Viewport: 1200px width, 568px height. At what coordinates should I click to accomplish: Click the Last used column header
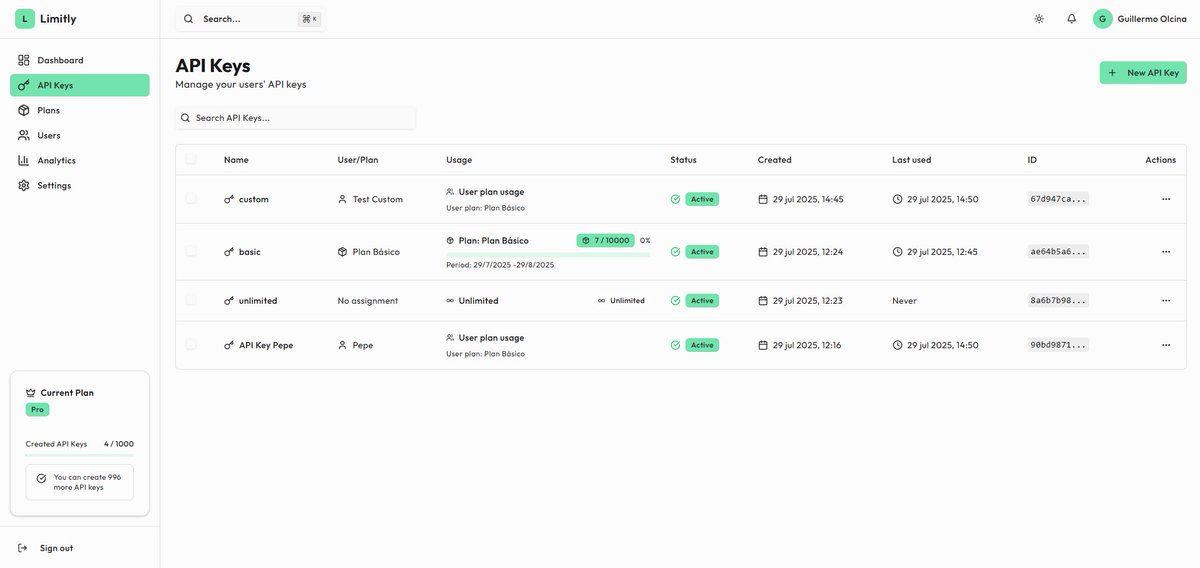(x=911, y=160)
